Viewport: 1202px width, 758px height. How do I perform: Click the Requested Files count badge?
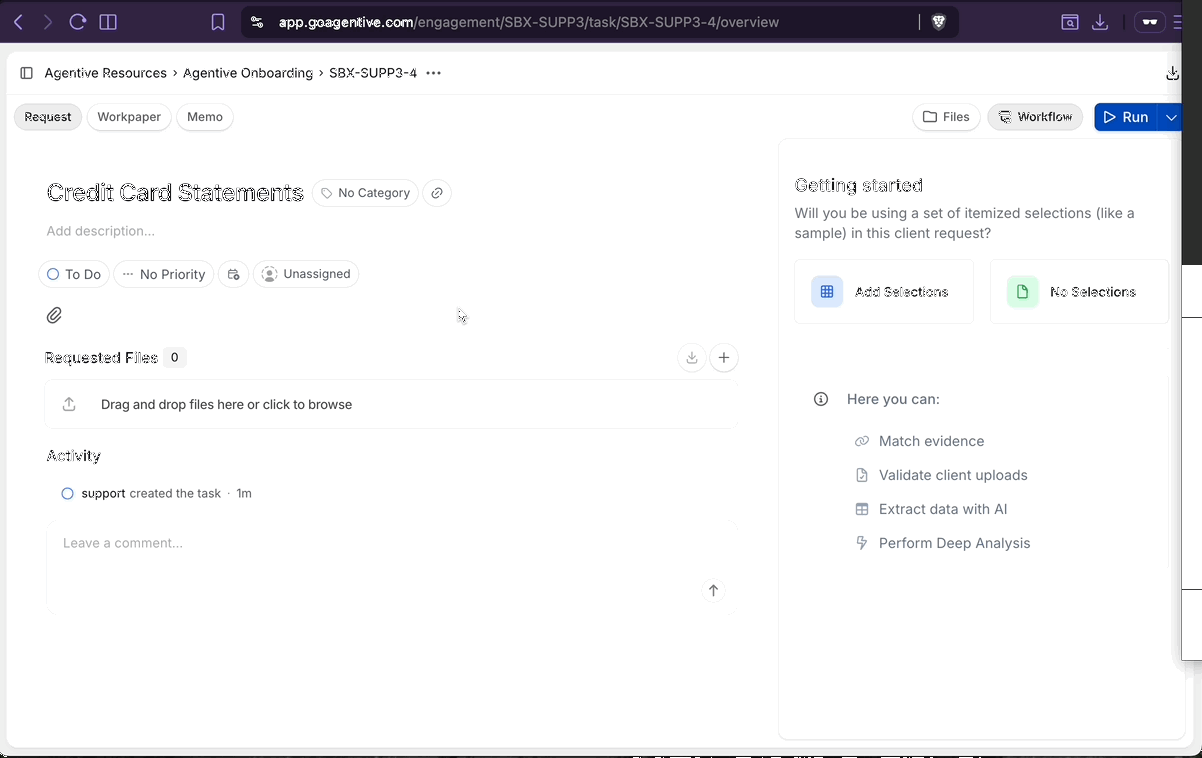[175, 357]
